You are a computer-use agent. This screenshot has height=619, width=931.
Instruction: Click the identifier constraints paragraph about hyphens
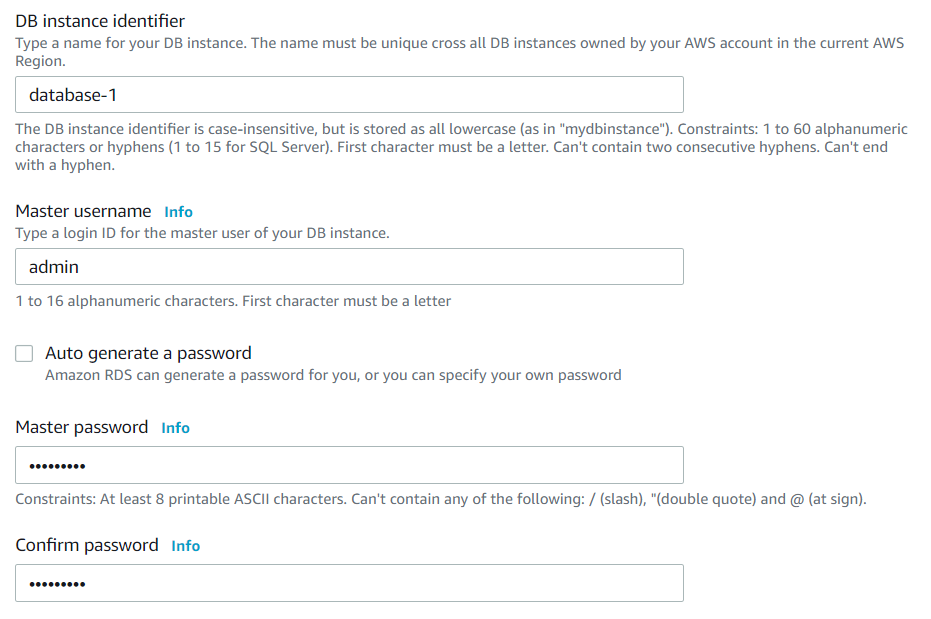coord(461,147)
